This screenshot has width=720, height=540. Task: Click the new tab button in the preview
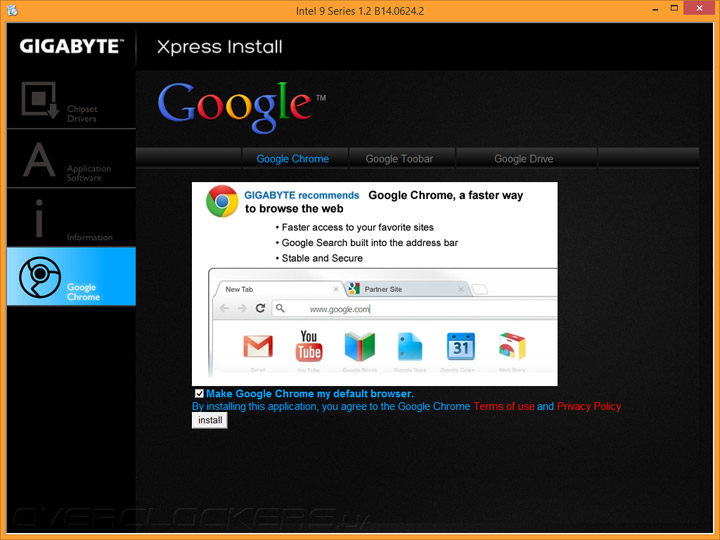tap(480, 289)
